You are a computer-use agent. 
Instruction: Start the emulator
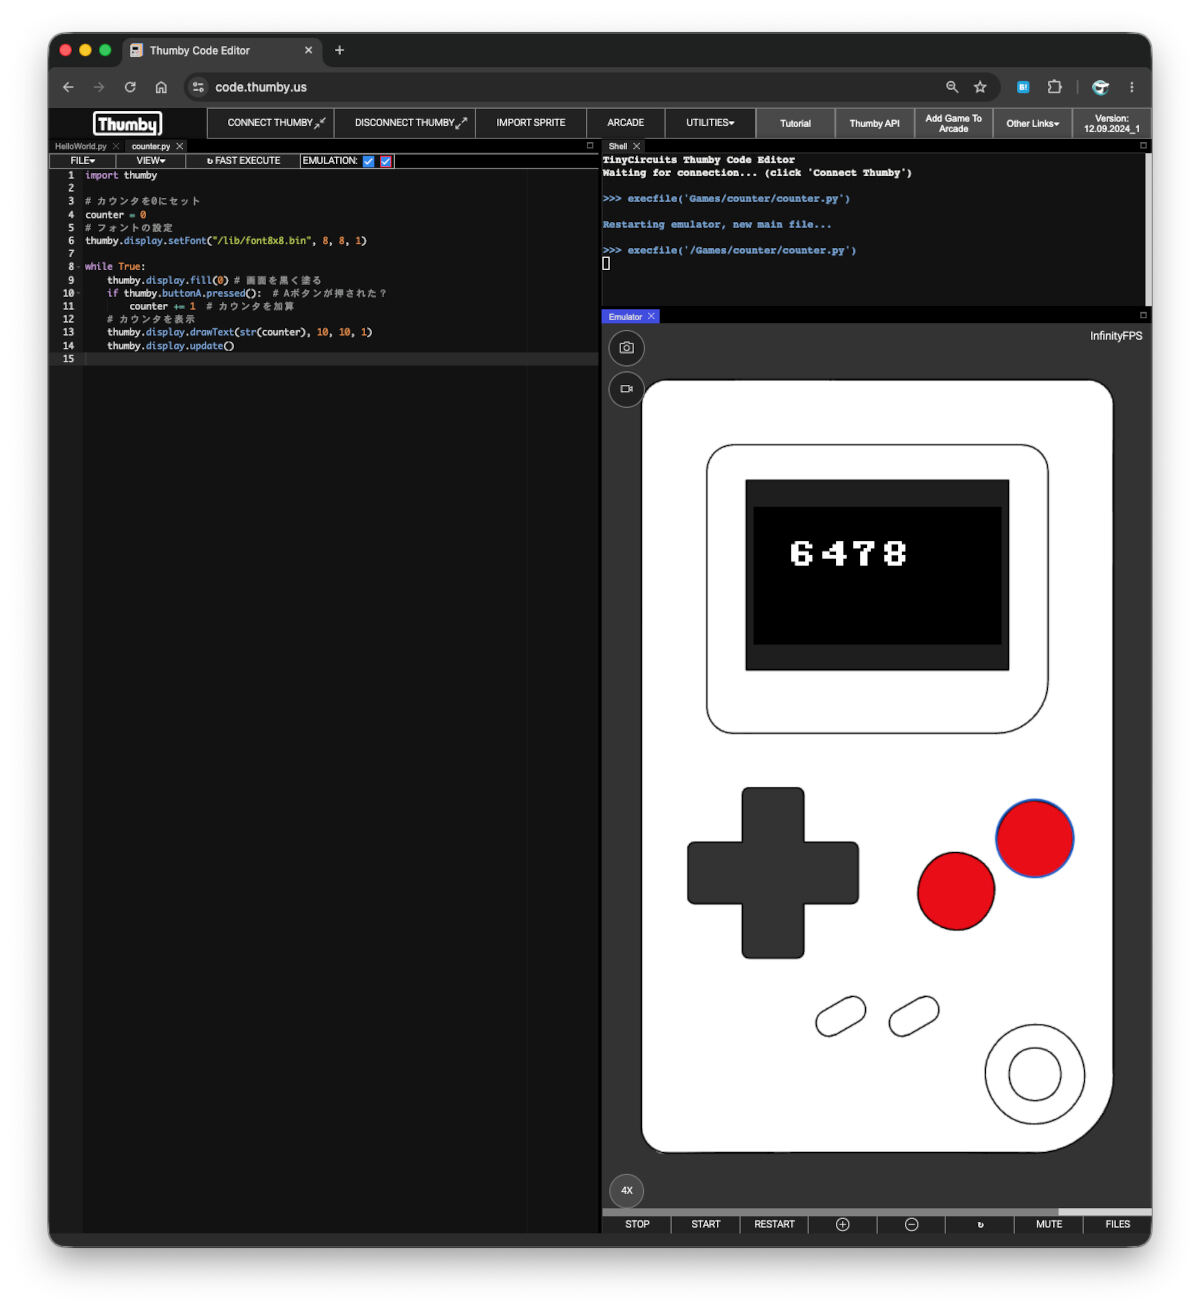706,1225
